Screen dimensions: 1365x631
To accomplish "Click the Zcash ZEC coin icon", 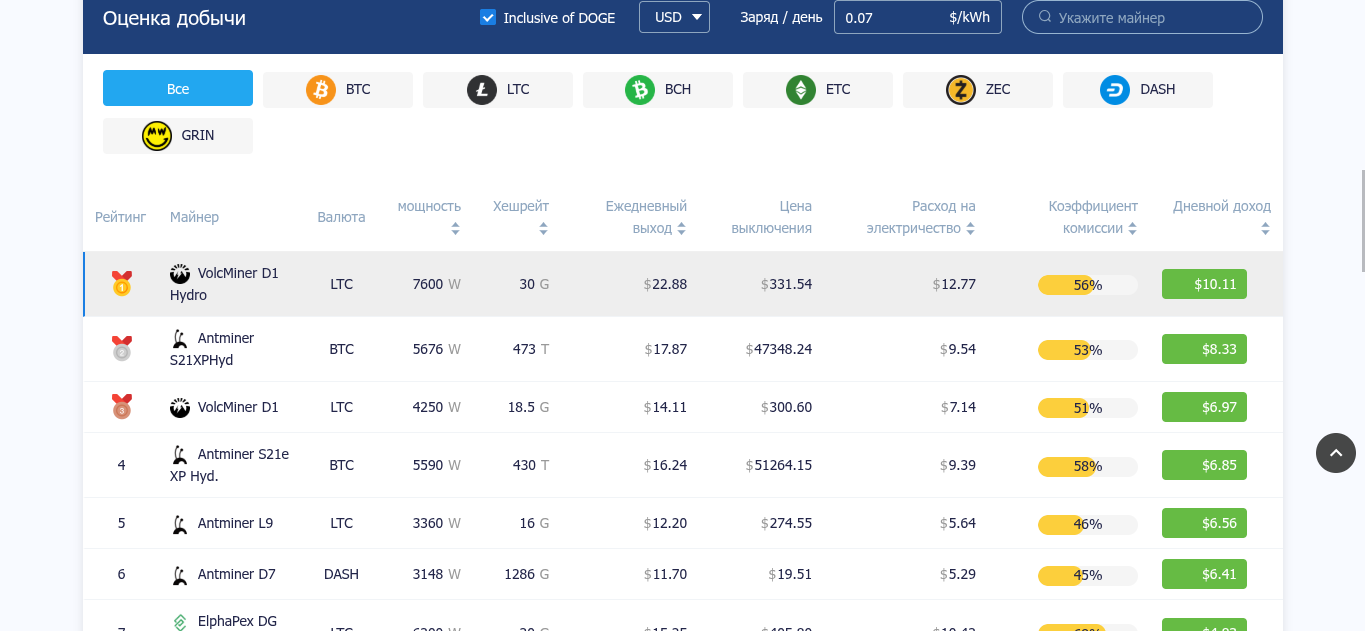I will [961, 90].
